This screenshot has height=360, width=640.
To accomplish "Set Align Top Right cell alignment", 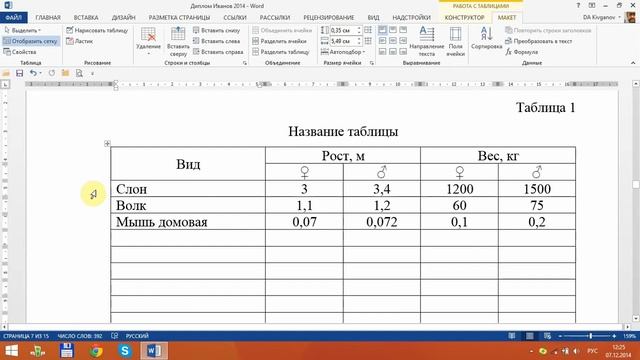I will [x=403, y=30].
